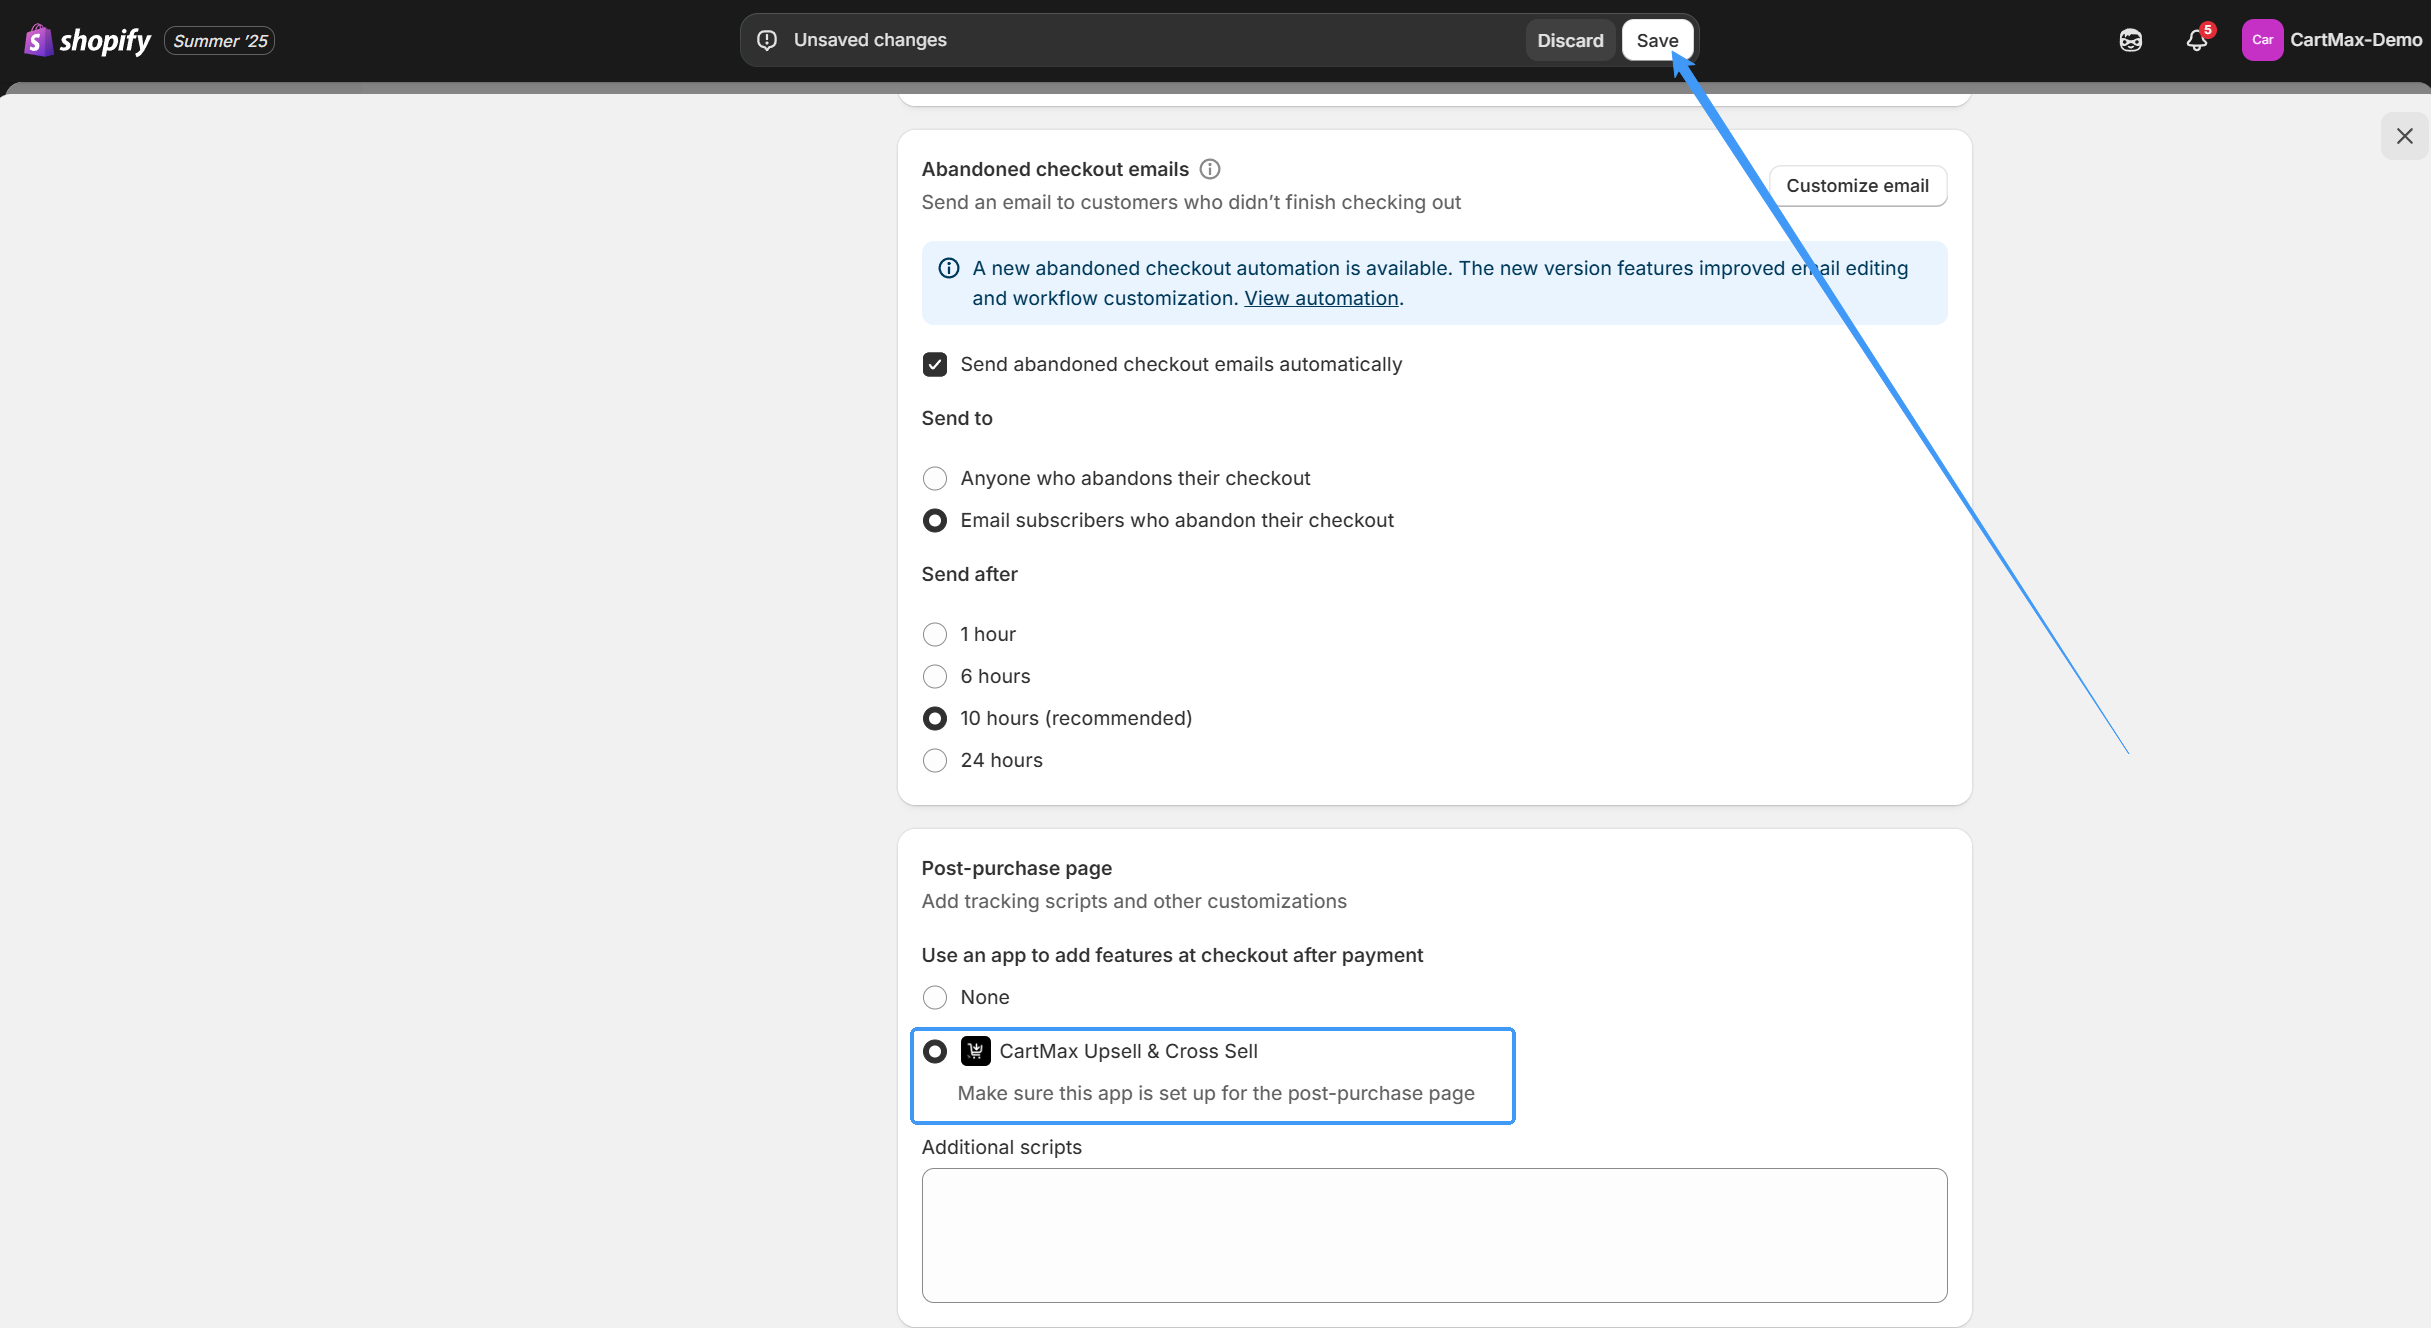Image resolution: width=2431 pixels, height=1328 pixels.
Task: Click the Unsaved changes alert icon
Action: 767,40
